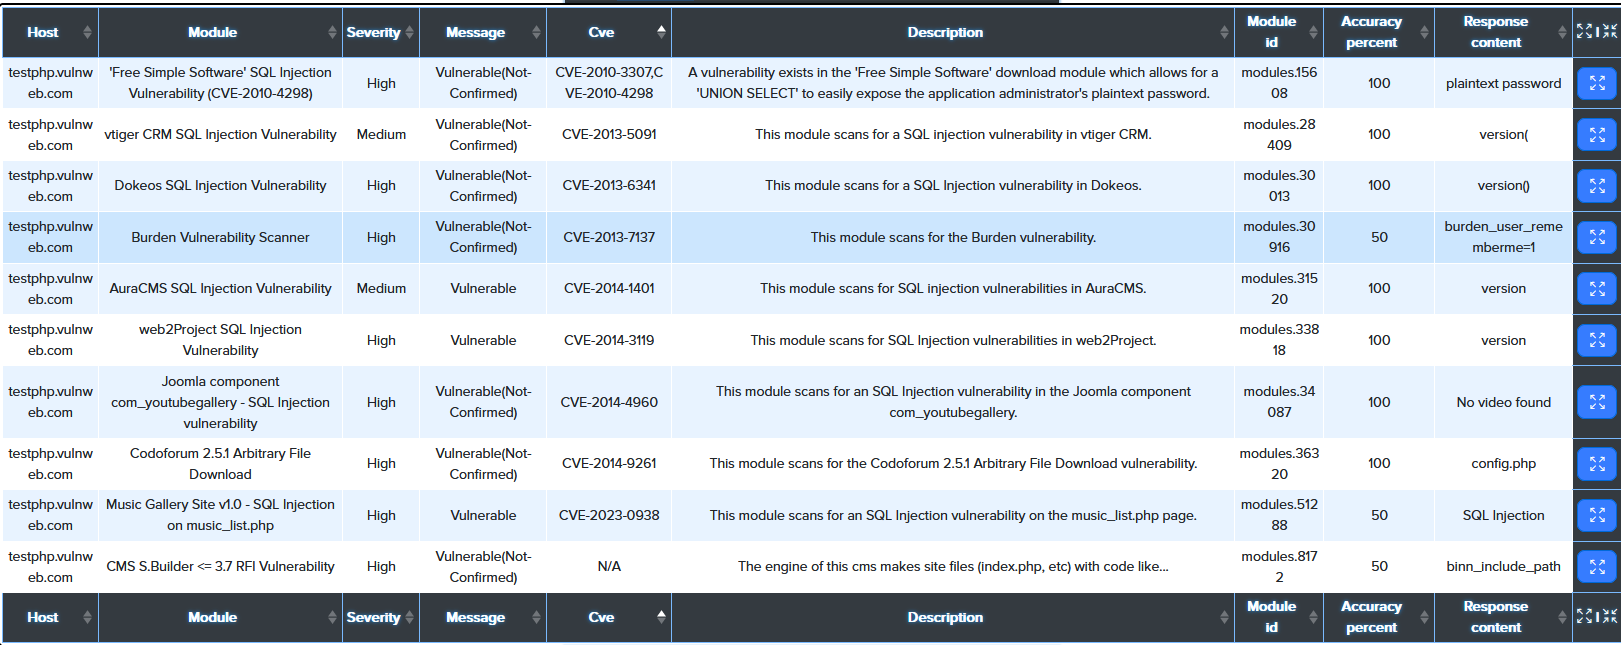This screenshot has width=1621, height=645.
Task: Expand the AuraCMS SQL Injection row
Action: pyautogui.click(x=1596, y=289)
